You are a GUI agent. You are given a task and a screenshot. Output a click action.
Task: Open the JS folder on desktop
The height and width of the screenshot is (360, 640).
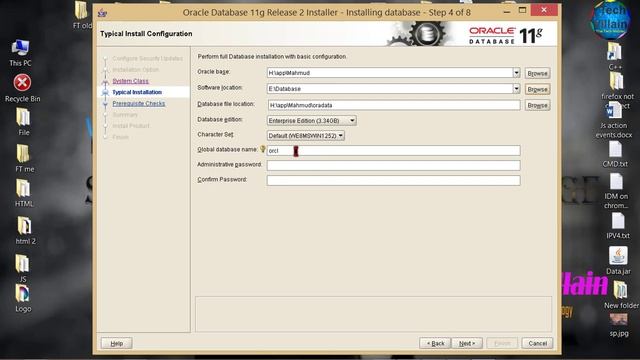click(22, 267)
